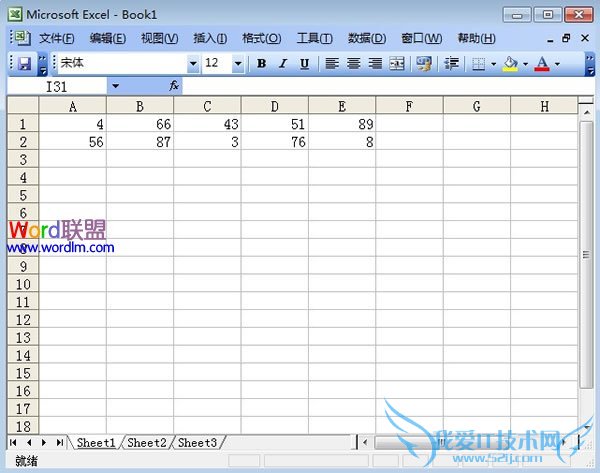Expand formatting toolbar options chevron

point(590,64)
